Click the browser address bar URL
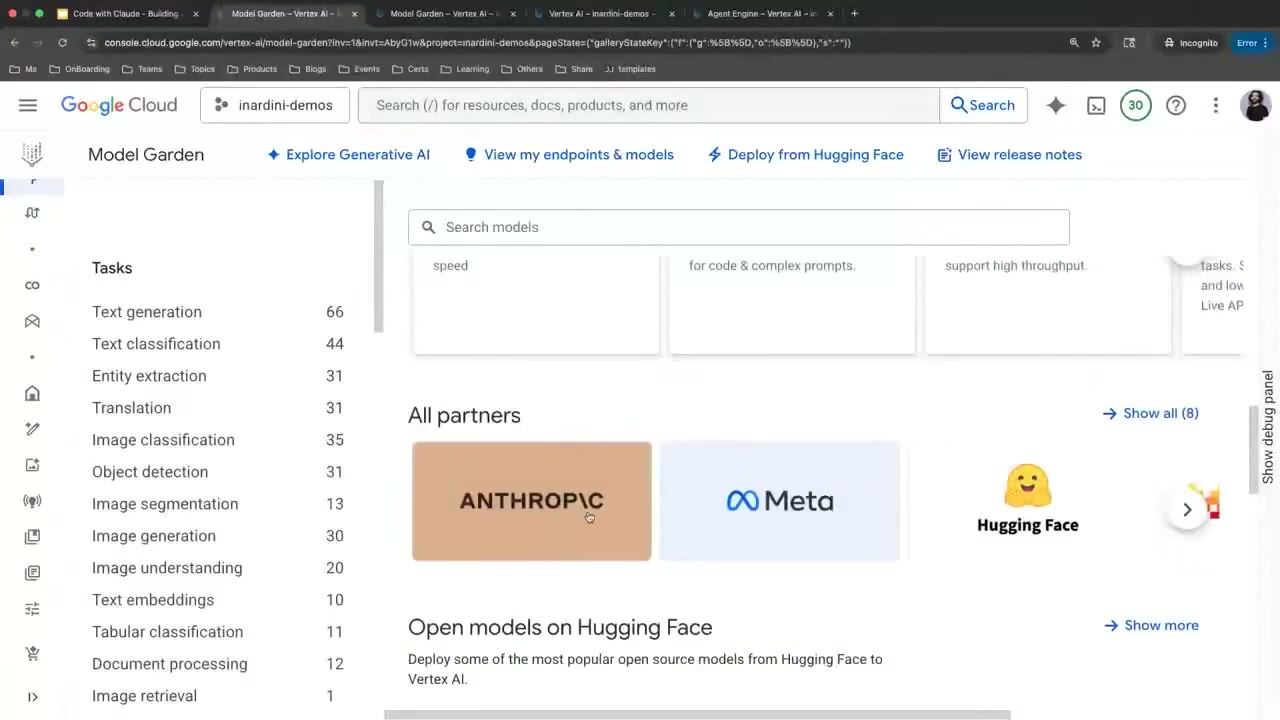The height and width of the screenshot is (720, 1280). (477, 43)
